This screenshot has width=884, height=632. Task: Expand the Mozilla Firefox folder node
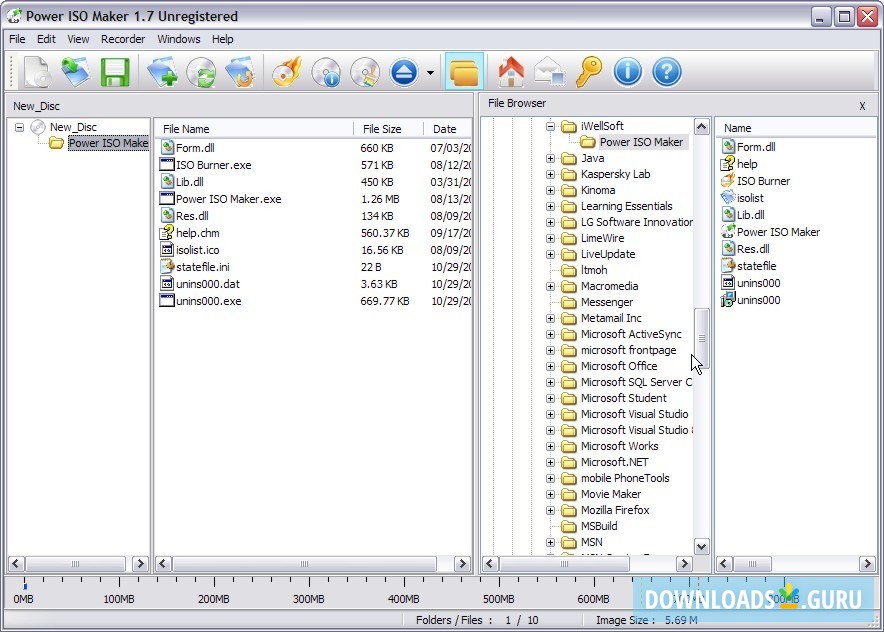pyautogui.click(x=550, y=510)
